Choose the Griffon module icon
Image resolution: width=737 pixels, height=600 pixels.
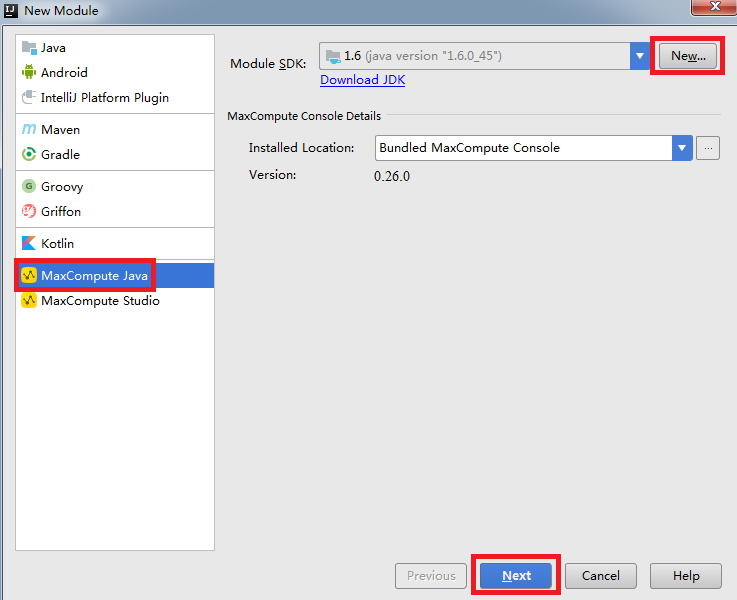pyautogui.click(x=29, y=212)
